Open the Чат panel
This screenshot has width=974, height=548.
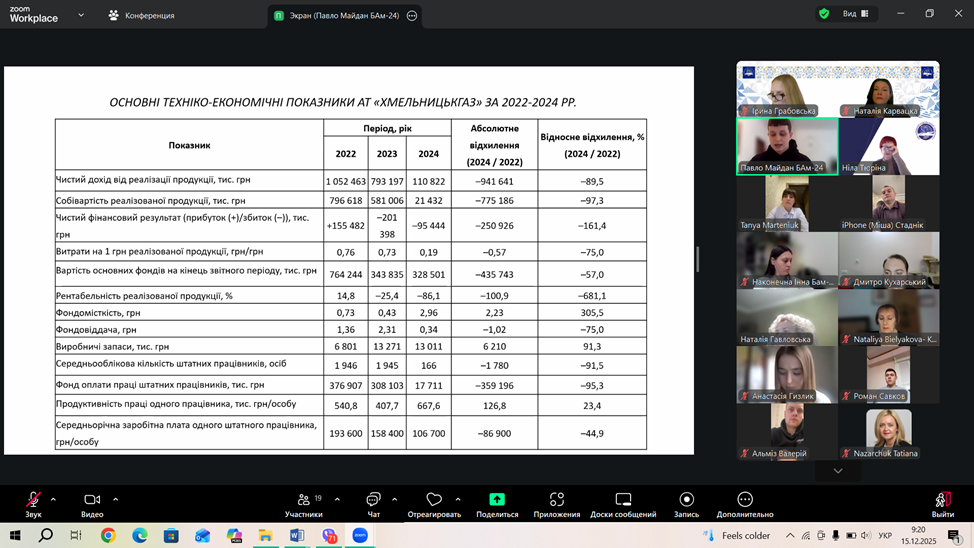[373, 500]
